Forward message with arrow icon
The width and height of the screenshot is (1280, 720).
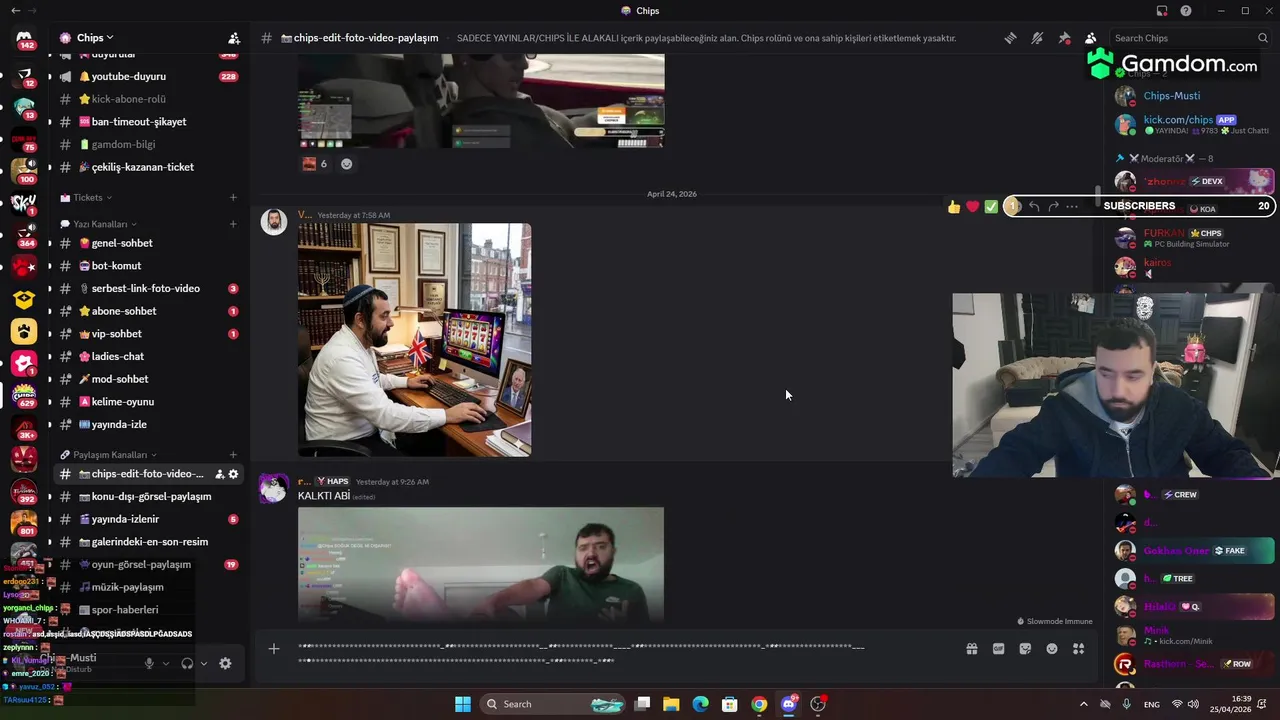click(1053, 207)
